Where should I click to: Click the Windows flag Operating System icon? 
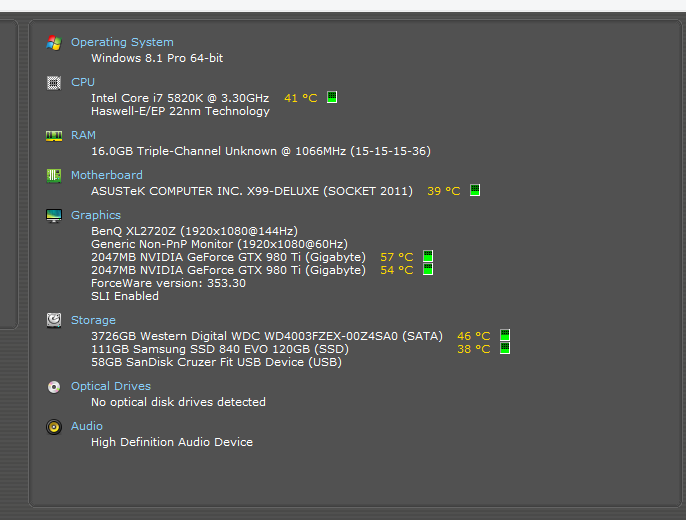54,43
